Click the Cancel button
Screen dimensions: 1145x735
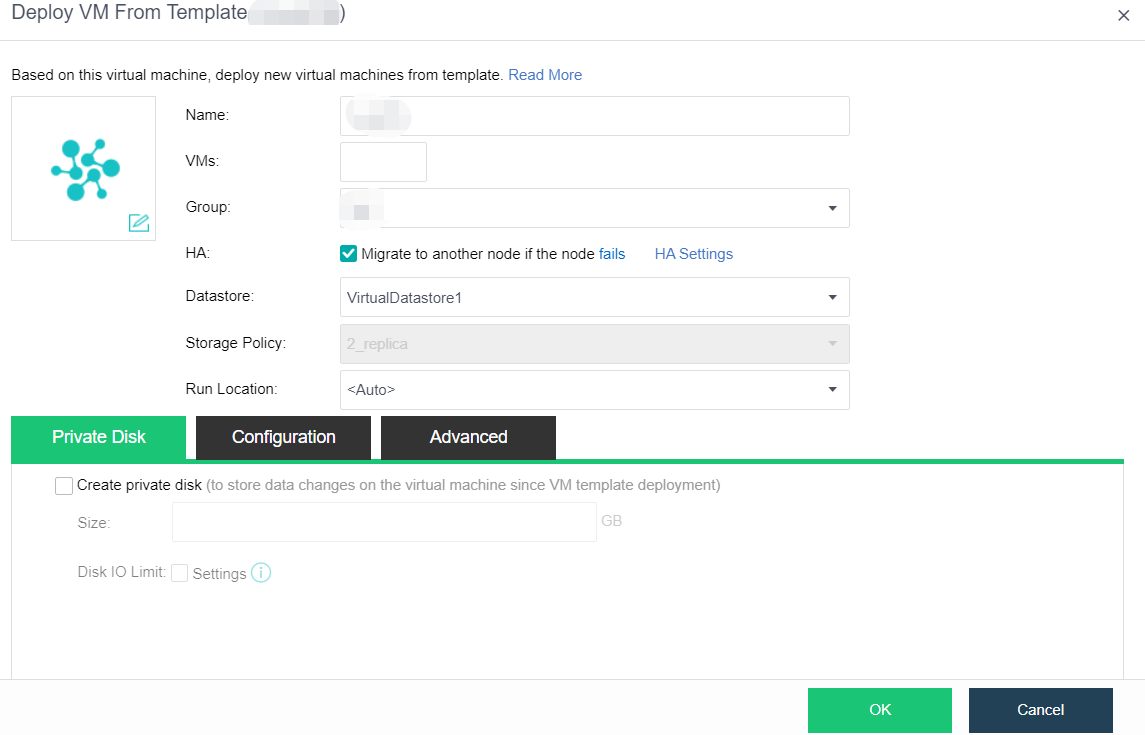(x=1040, y=710)
